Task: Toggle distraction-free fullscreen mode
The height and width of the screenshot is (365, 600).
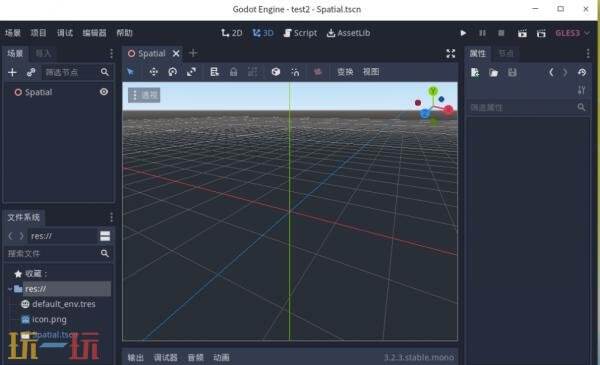Action: click(451, 54)
